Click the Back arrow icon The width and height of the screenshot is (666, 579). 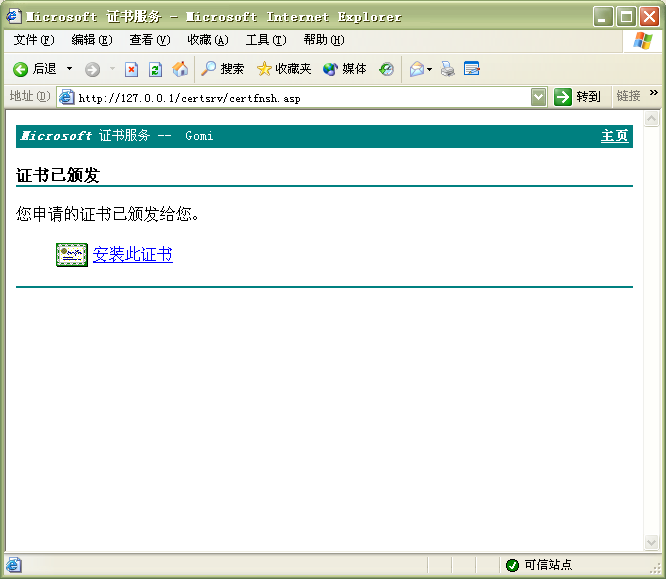point(20,69)
